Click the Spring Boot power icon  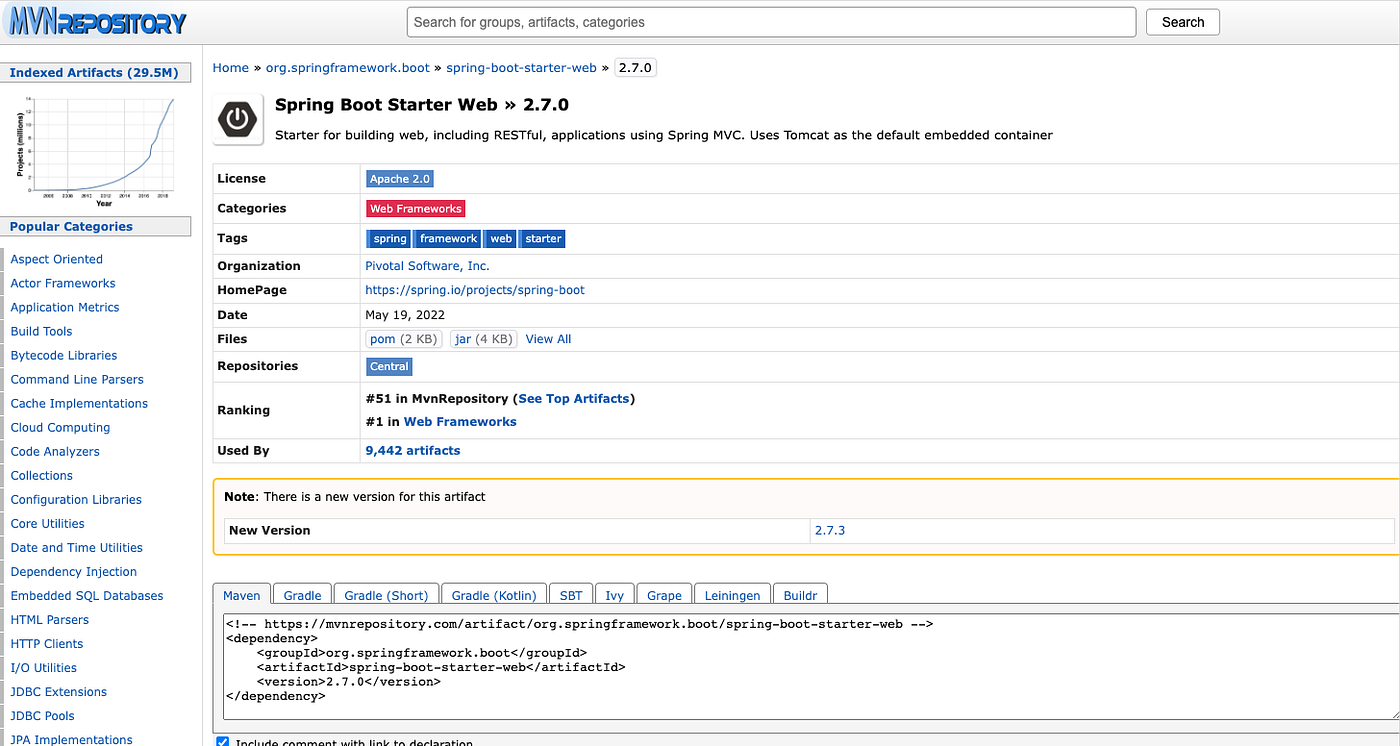pos(238,120)
